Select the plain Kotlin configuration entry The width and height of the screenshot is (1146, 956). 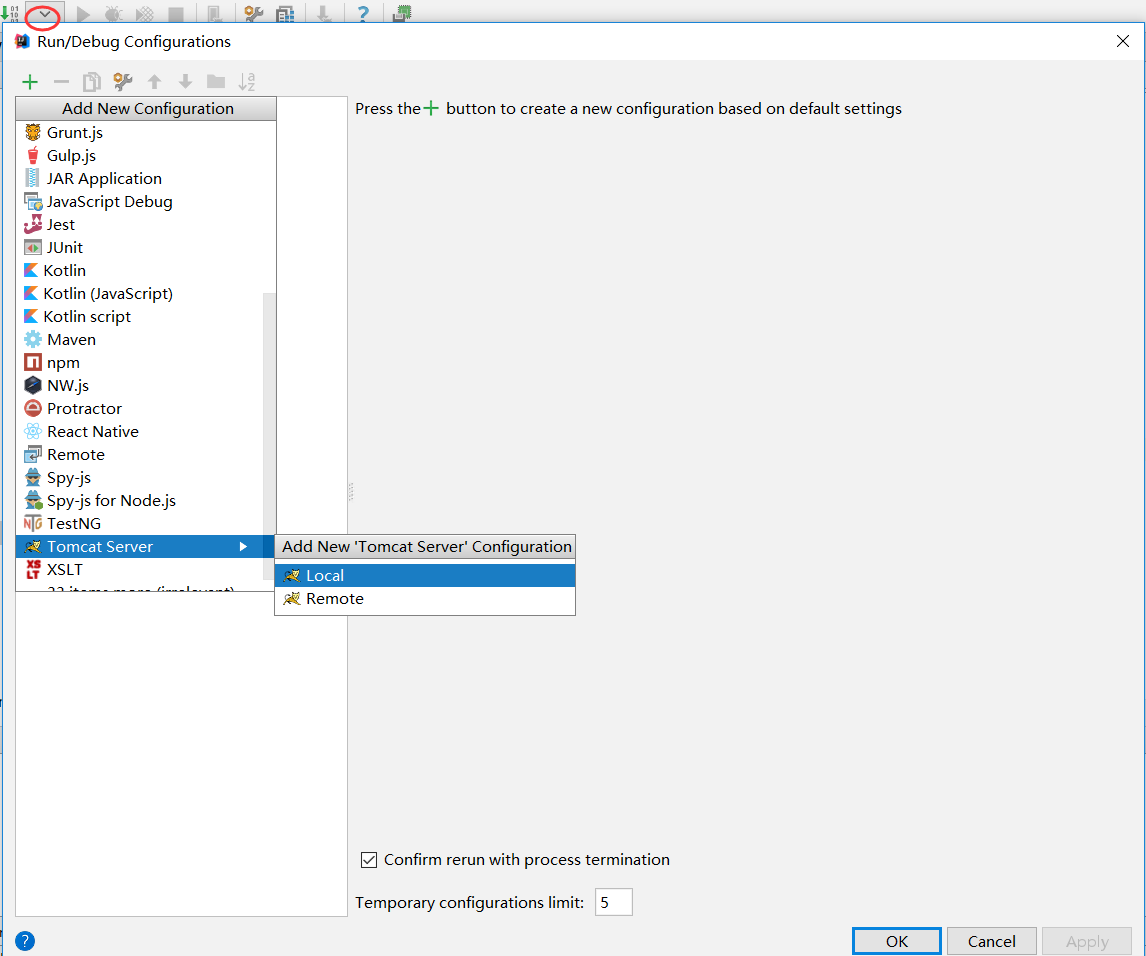(x=146, y=270)
